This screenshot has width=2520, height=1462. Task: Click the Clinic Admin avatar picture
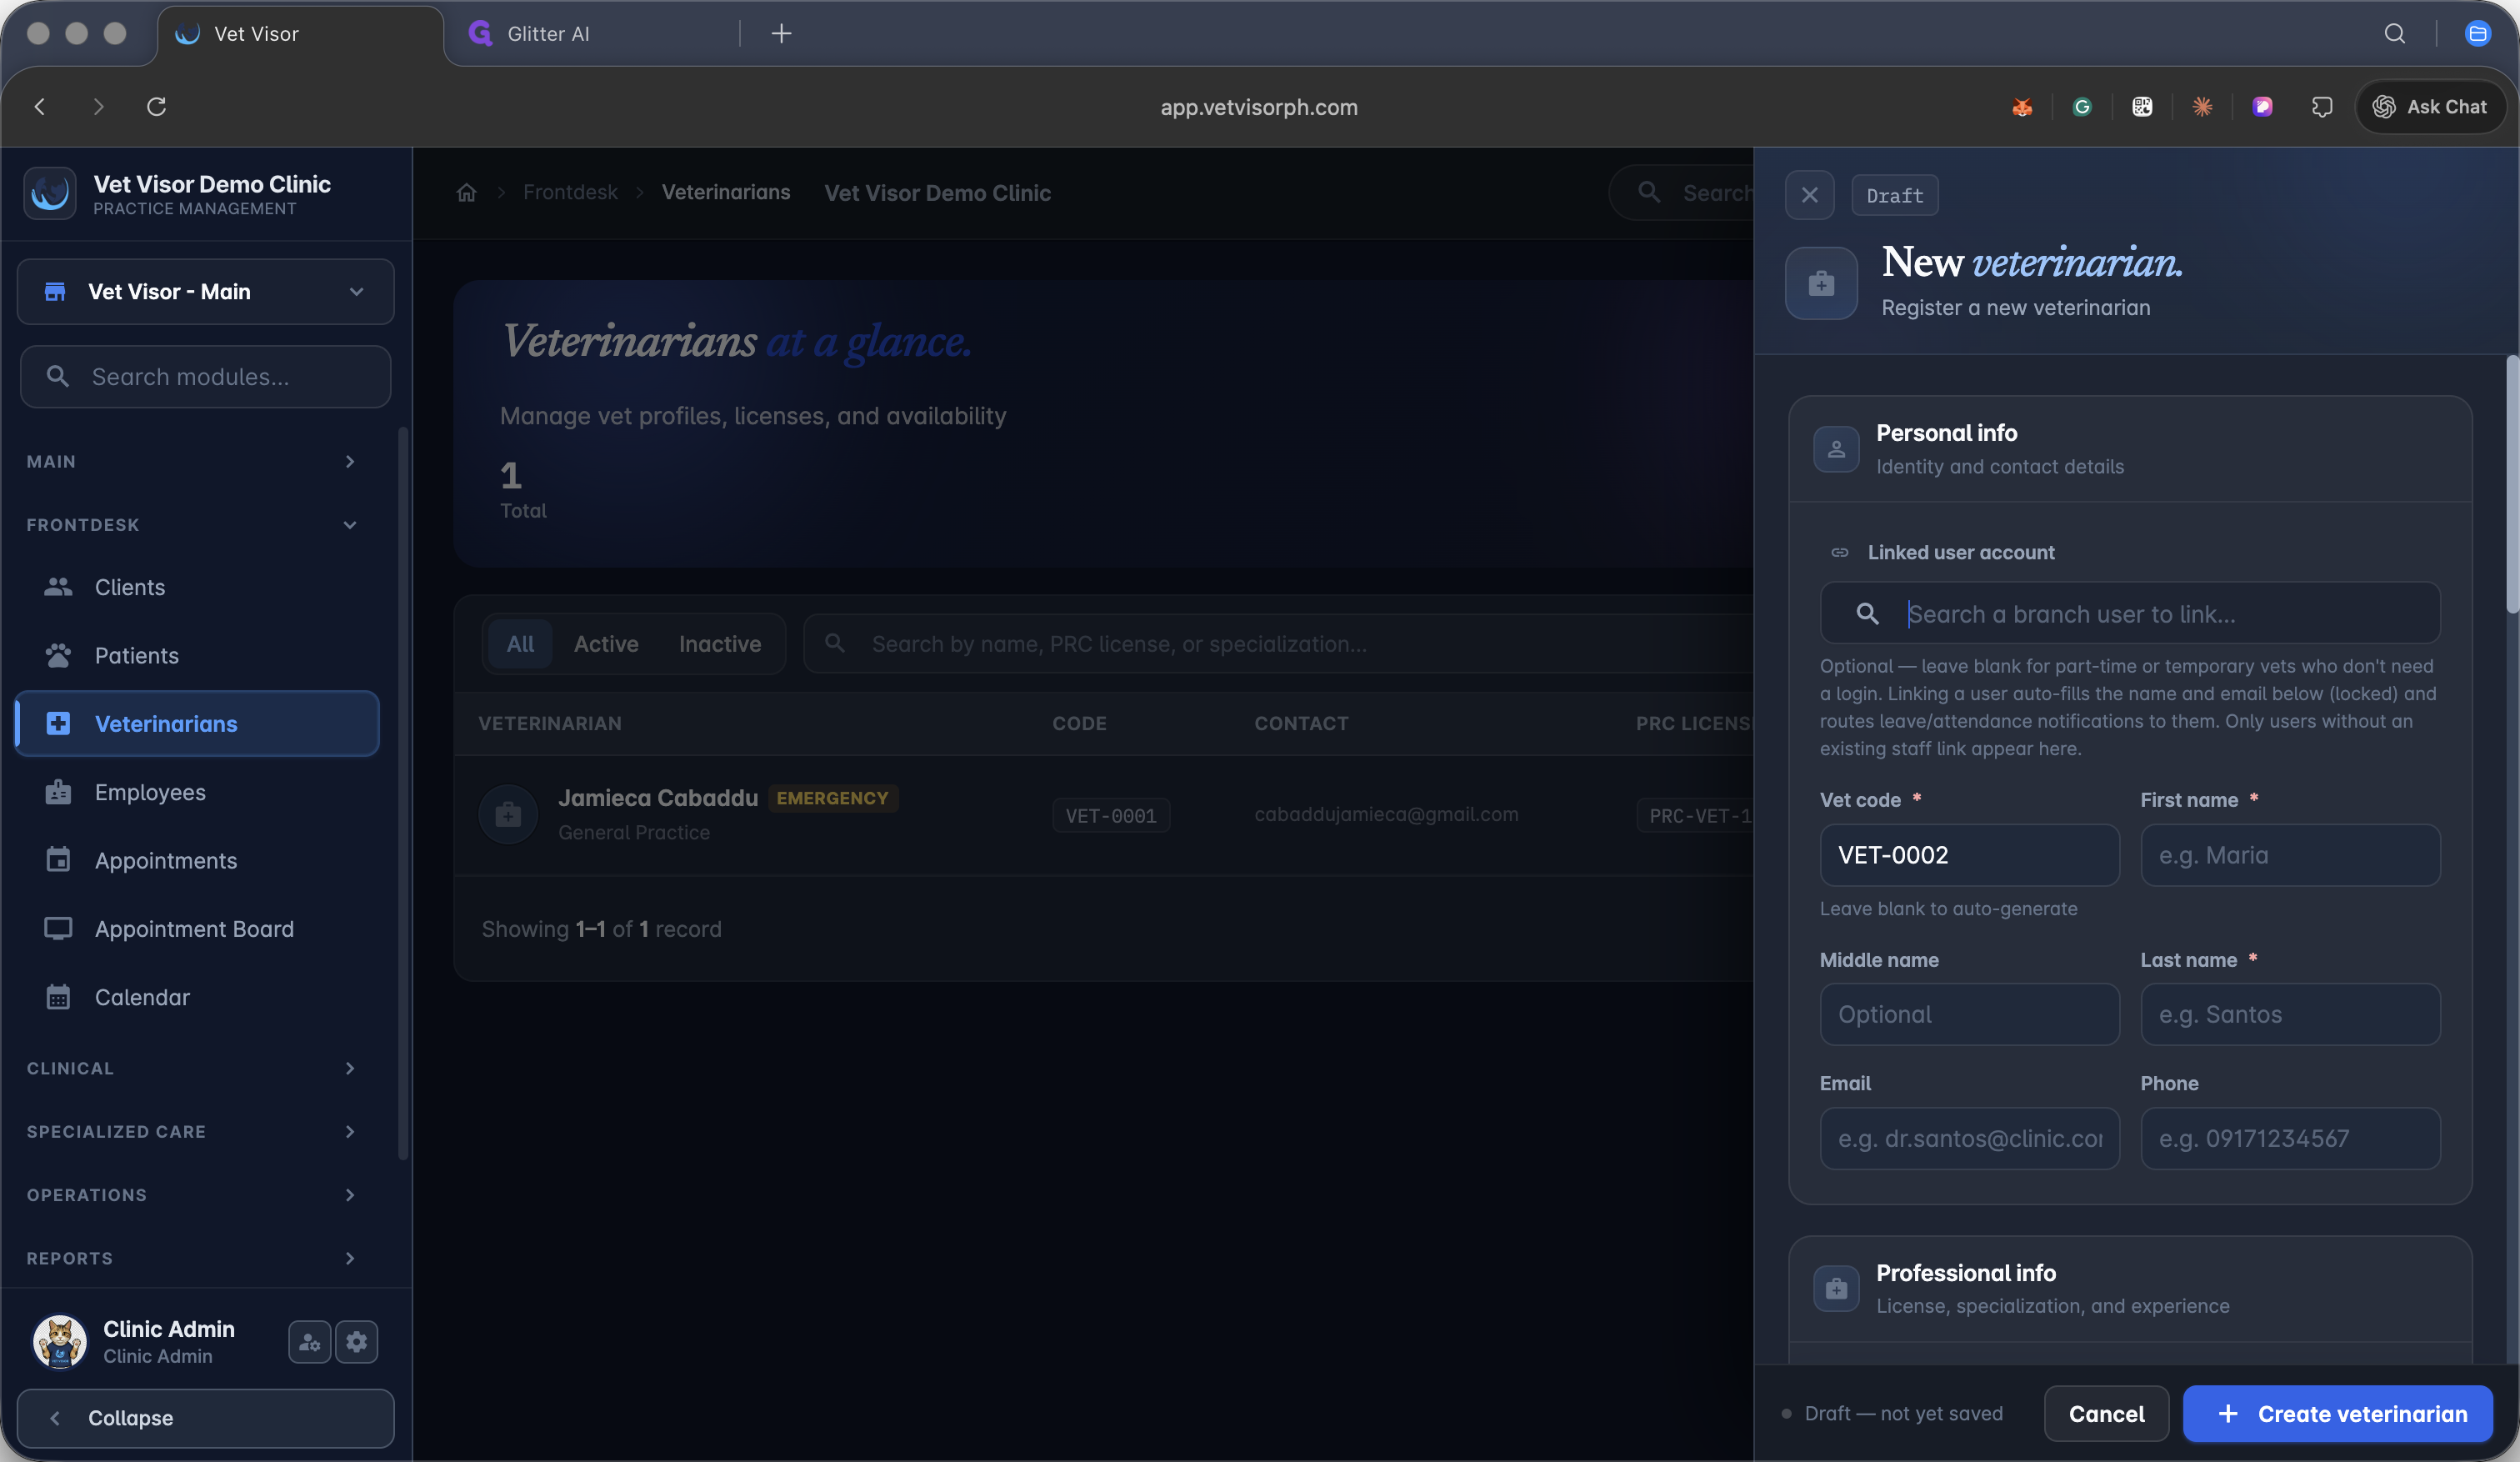point(60,1341)
